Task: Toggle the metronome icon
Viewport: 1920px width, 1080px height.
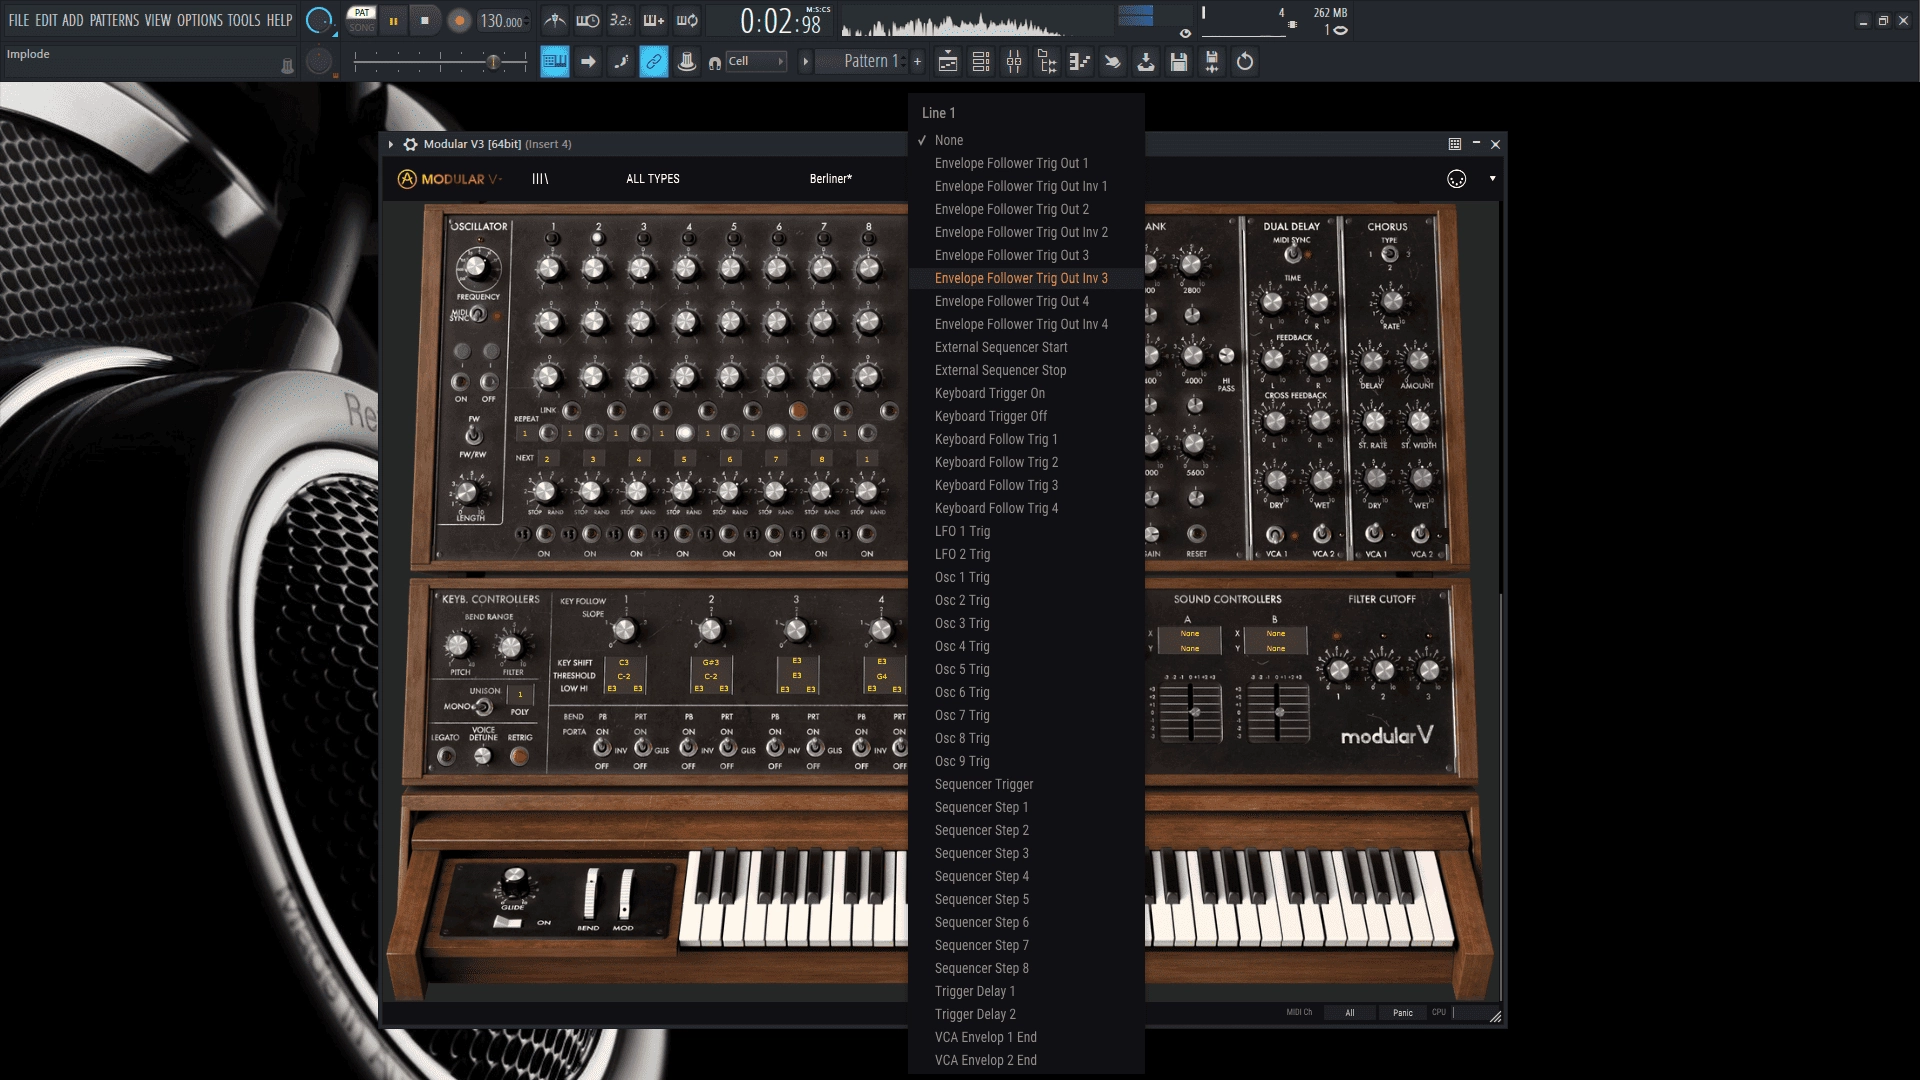Action: coord(555,20)
